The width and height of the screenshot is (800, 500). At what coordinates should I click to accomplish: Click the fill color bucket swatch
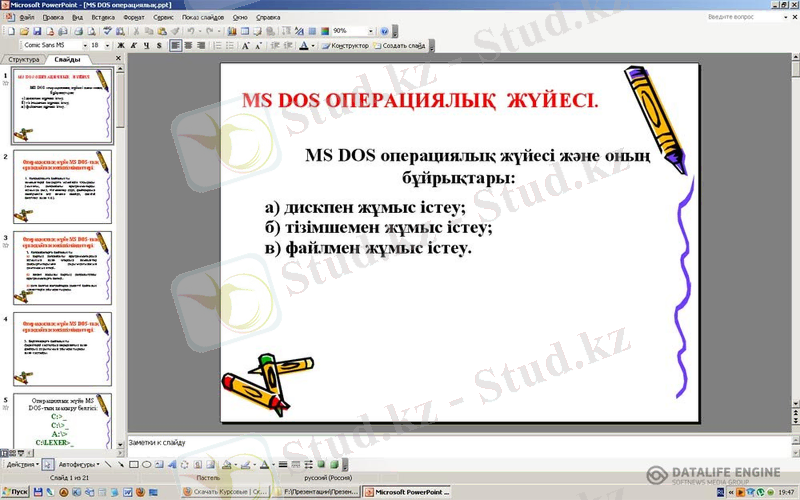click(x=227, y=464)
